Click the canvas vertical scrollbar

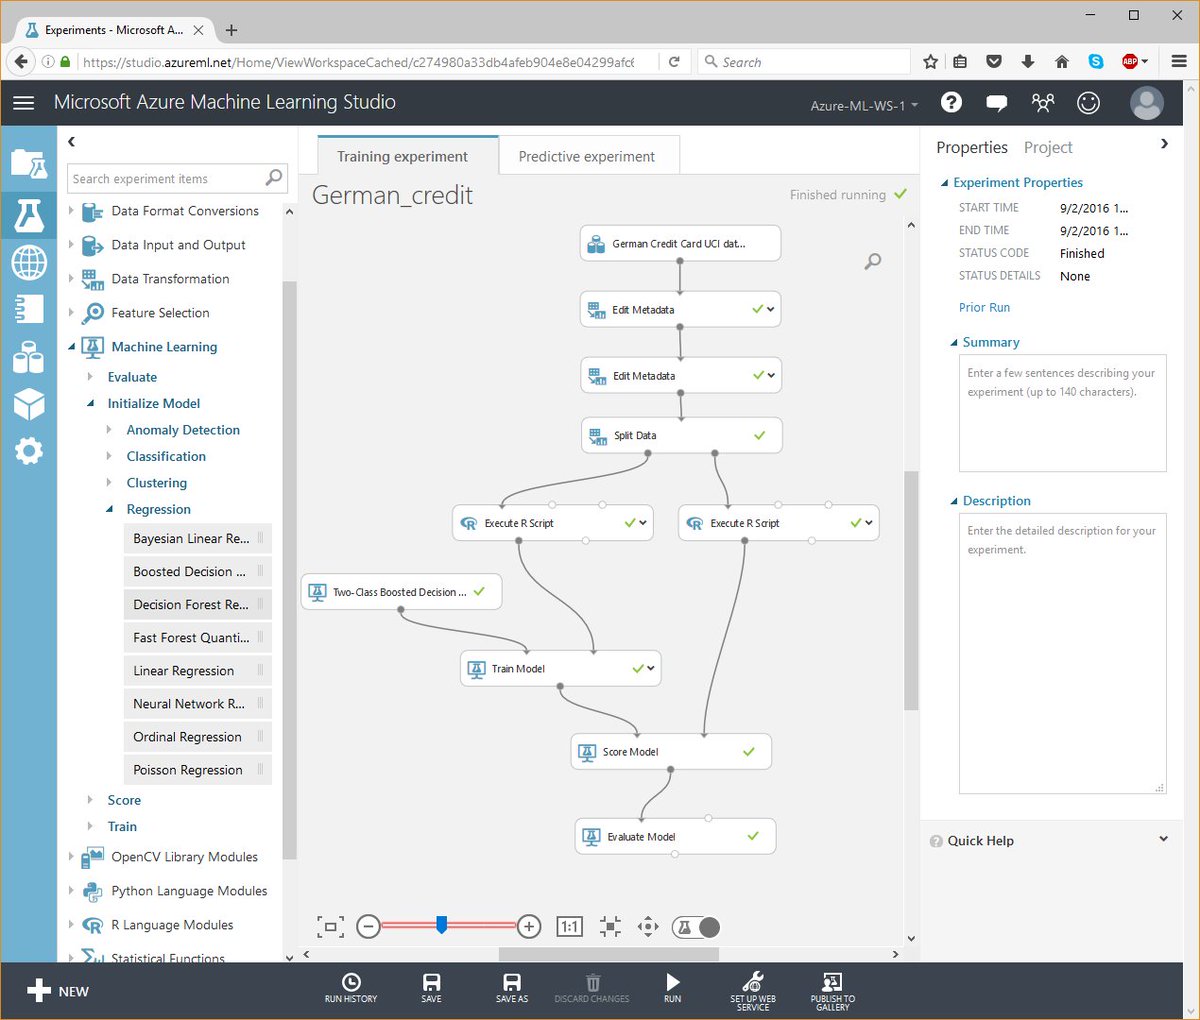pos(910,590)
